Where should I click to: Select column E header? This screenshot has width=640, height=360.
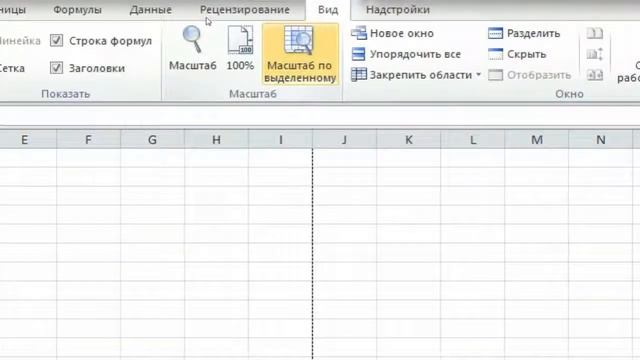(x=24, y=140)
